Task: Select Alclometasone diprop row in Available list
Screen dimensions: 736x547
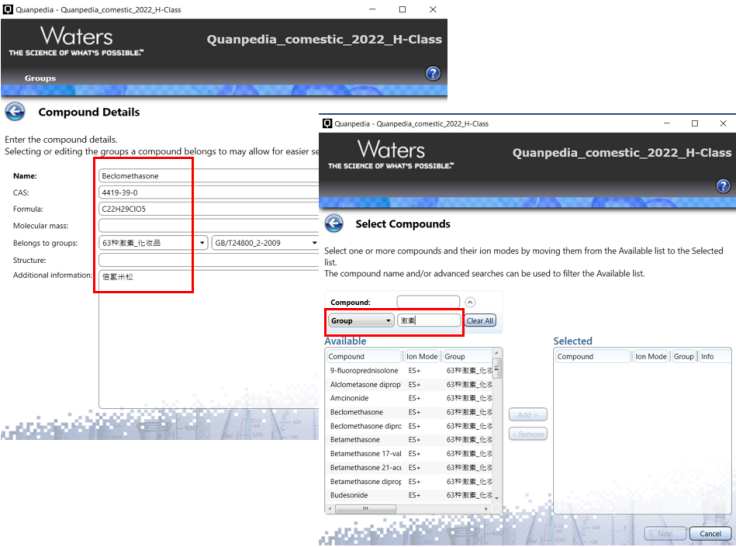Action: (410, 385)
